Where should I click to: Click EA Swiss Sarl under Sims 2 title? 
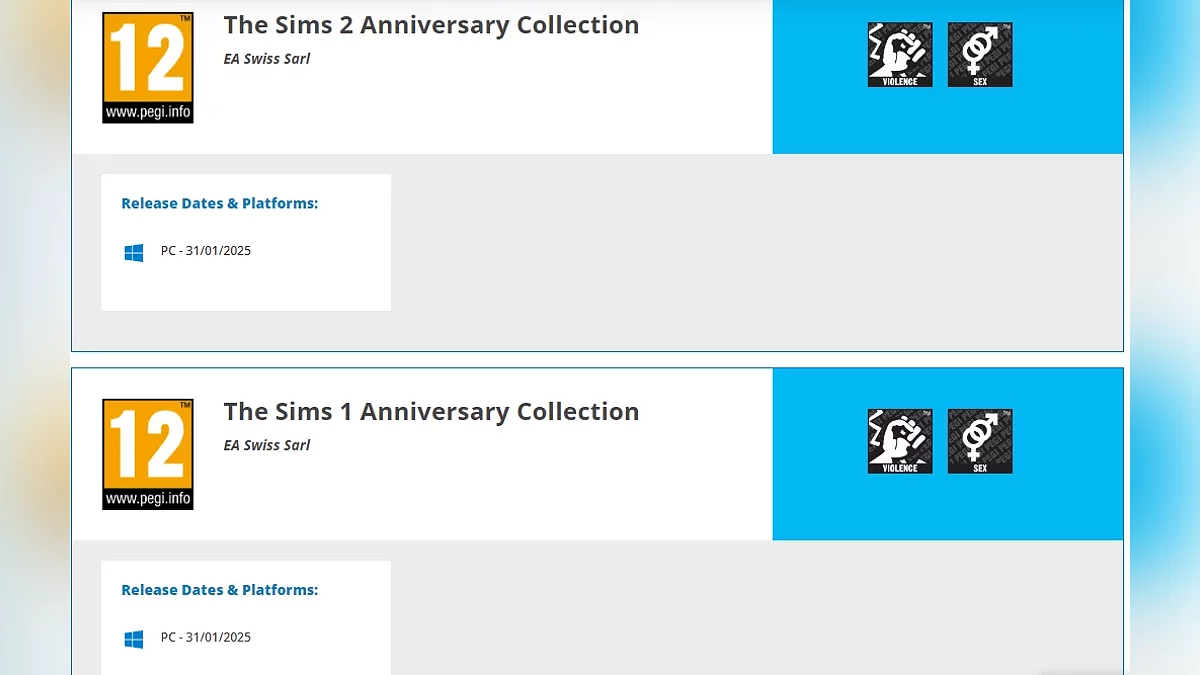tap(267, 59)
